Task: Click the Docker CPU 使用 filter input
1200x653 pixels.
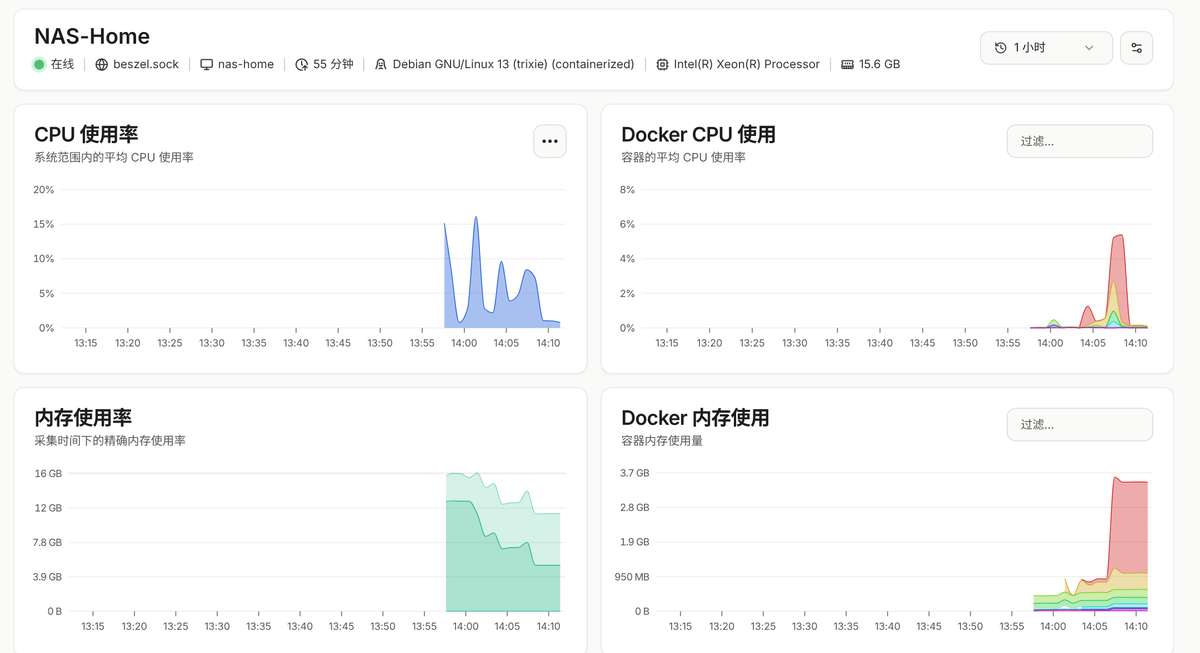Action: click(1080, 141)
